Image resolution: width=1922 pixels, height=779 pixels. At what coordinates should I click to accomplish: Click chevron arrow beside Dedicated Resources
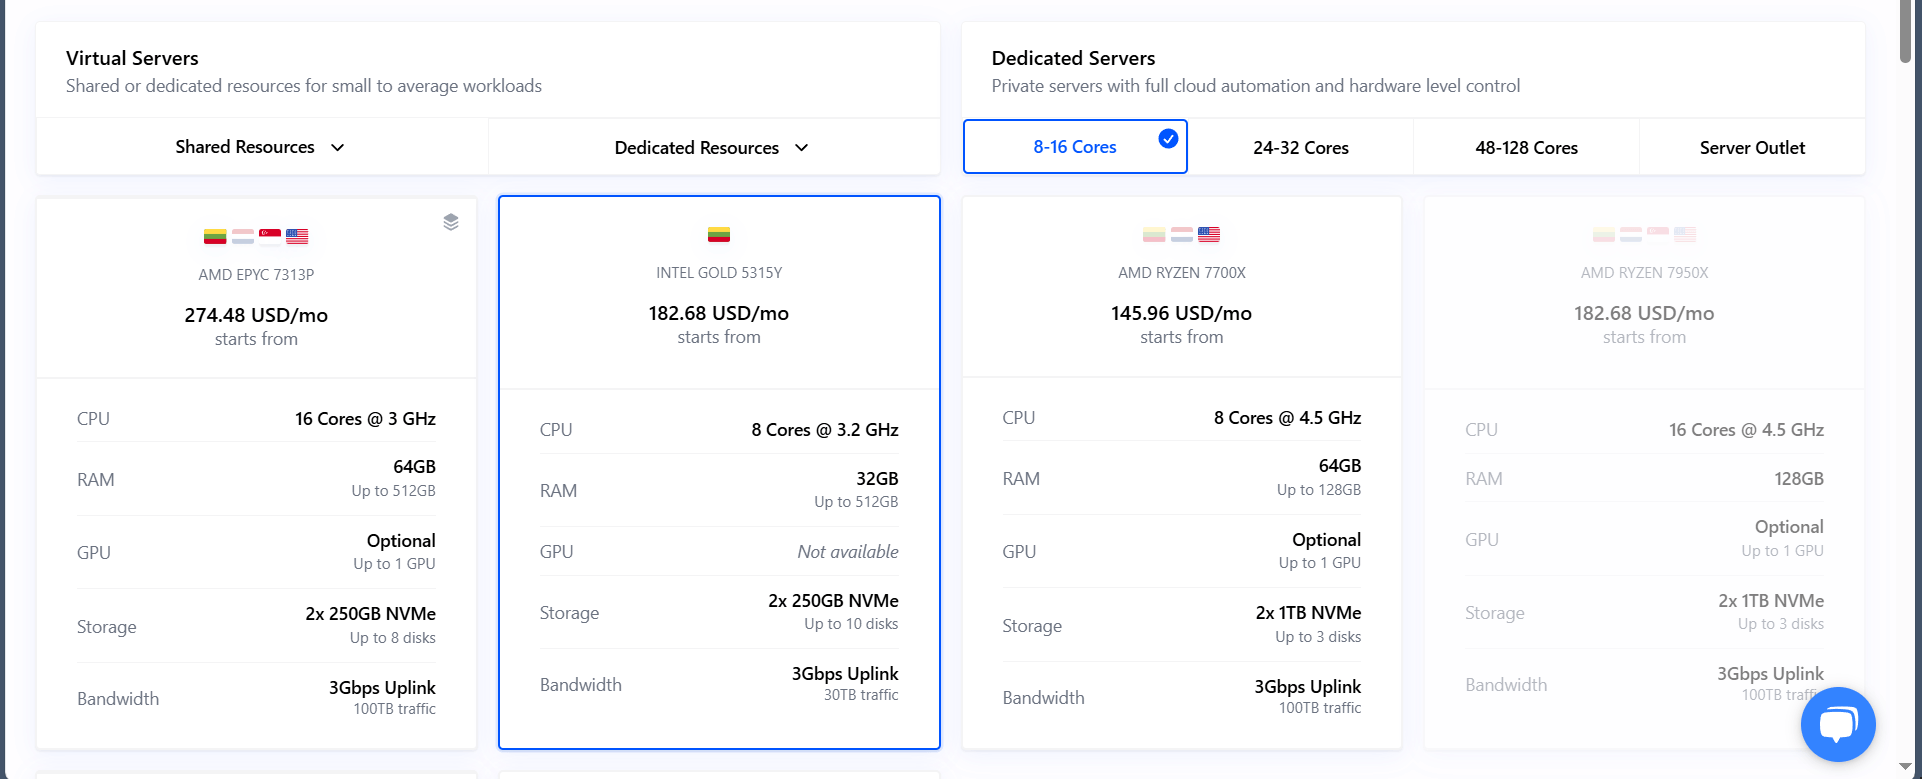tap(802, 148)
